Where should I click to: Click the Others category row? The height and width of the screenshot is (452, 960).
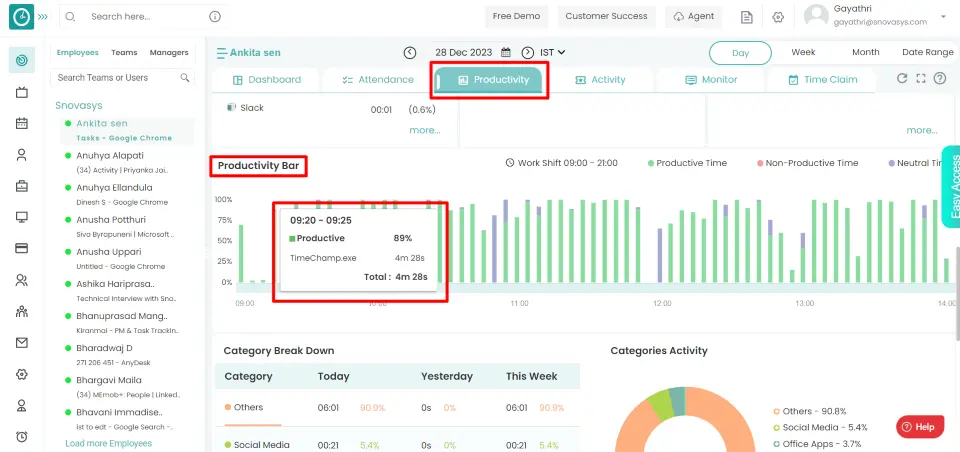point(397,408)
